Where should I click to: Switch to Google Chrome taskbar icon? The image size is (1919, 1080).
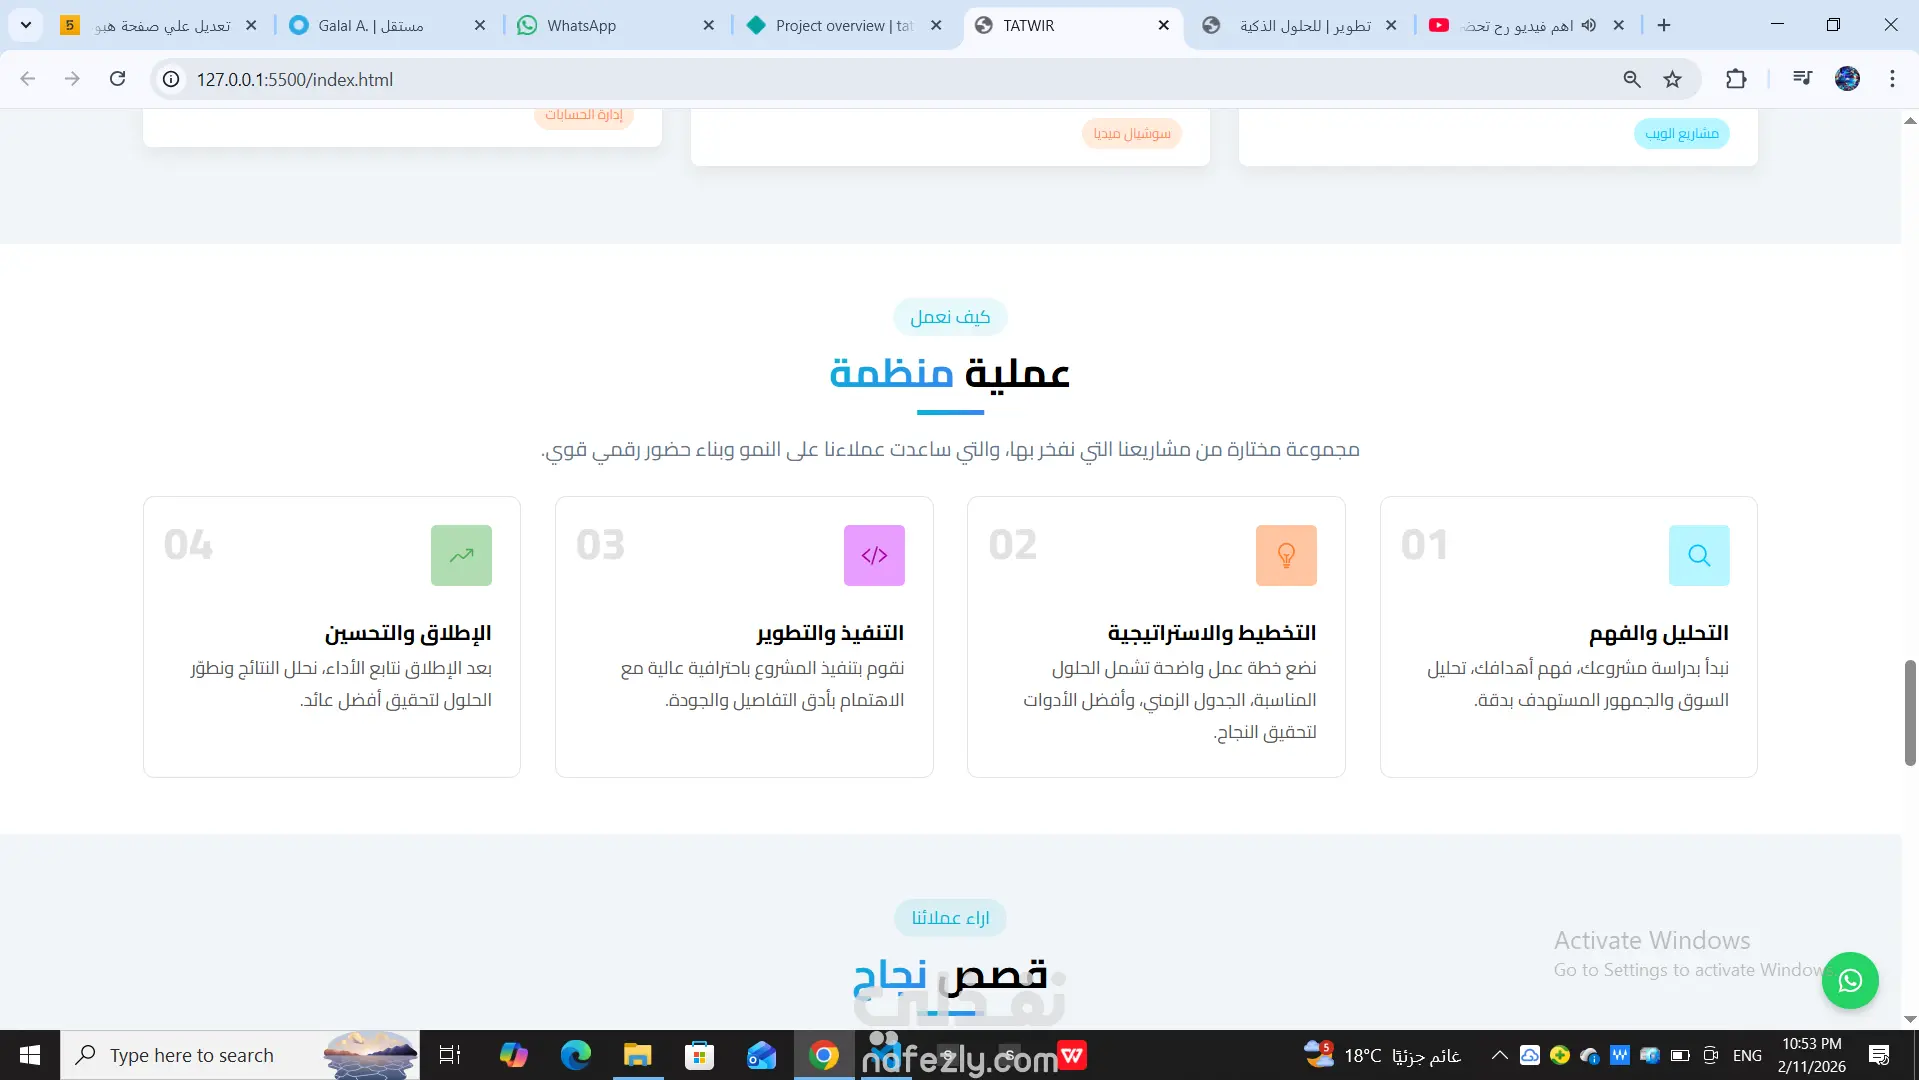click(824, 1055)
